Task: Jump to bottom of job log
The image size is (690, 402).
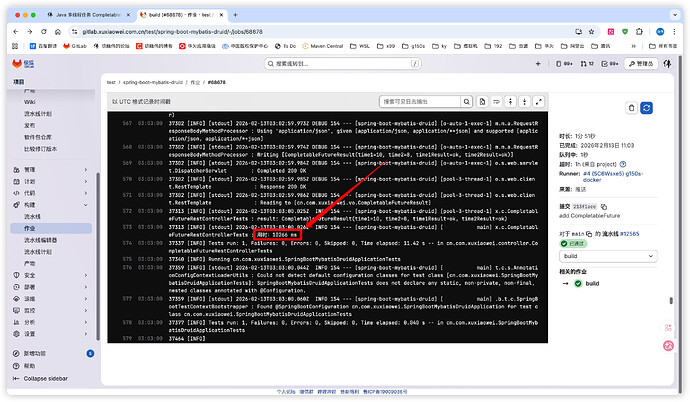Action: tap(525, 102)
